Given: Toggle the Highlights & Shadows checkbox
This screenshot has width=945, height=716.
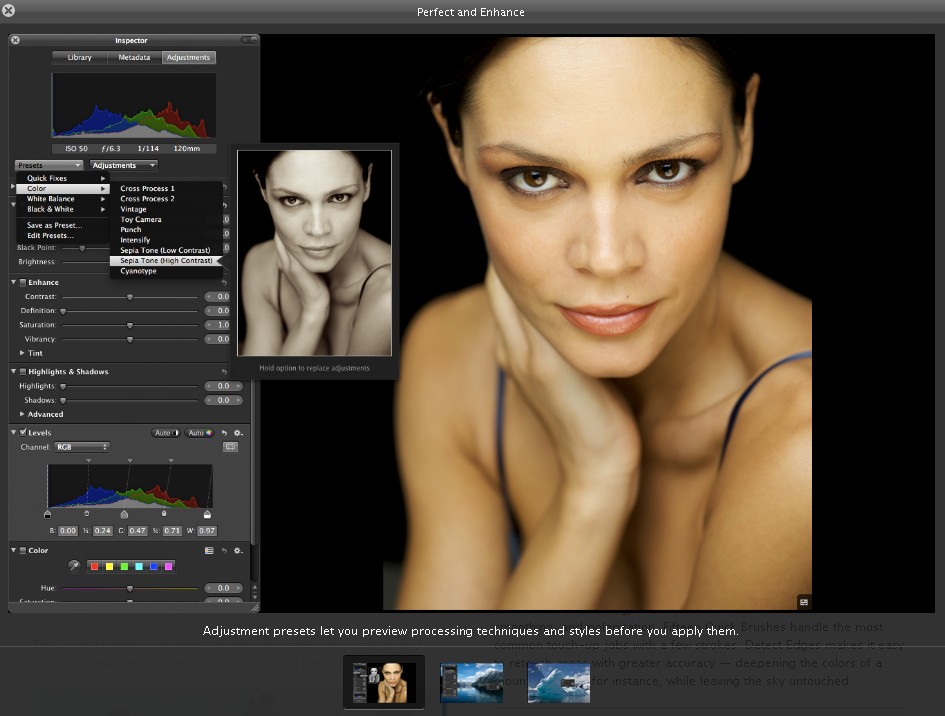Looking at the screenshot, I should click(x=23, y=372).
